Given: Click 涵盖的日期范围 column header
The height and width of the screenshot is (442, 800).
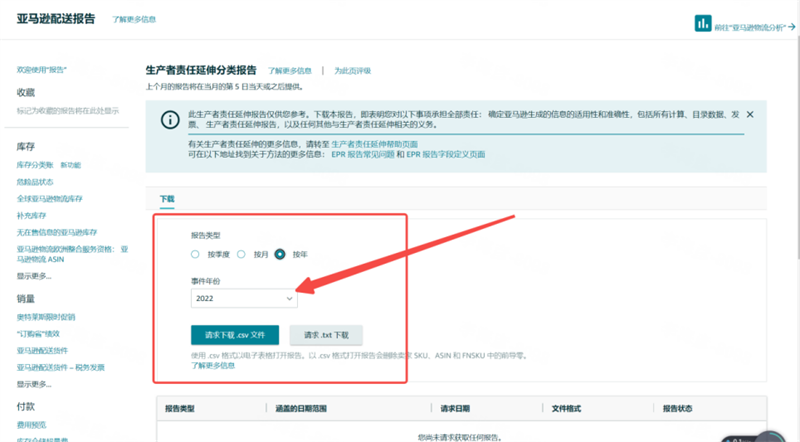Looking at the screenshot, I should [301, 408].
